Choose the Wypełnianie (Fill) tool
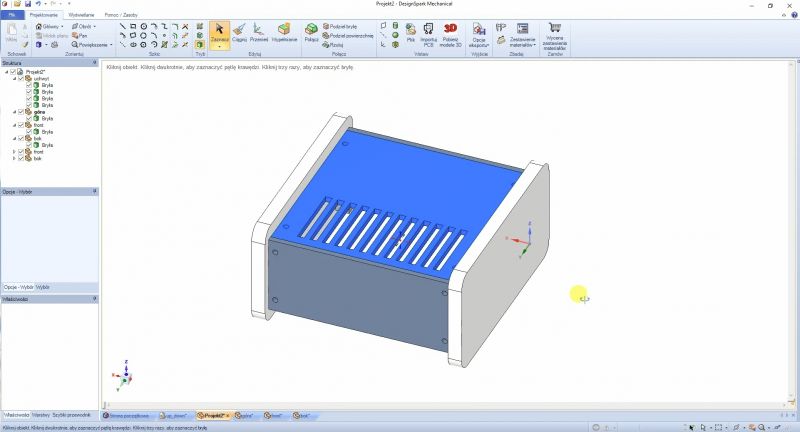Image resolution: width=800 pixels, height=432 pixels. click(x=284, y=32)
